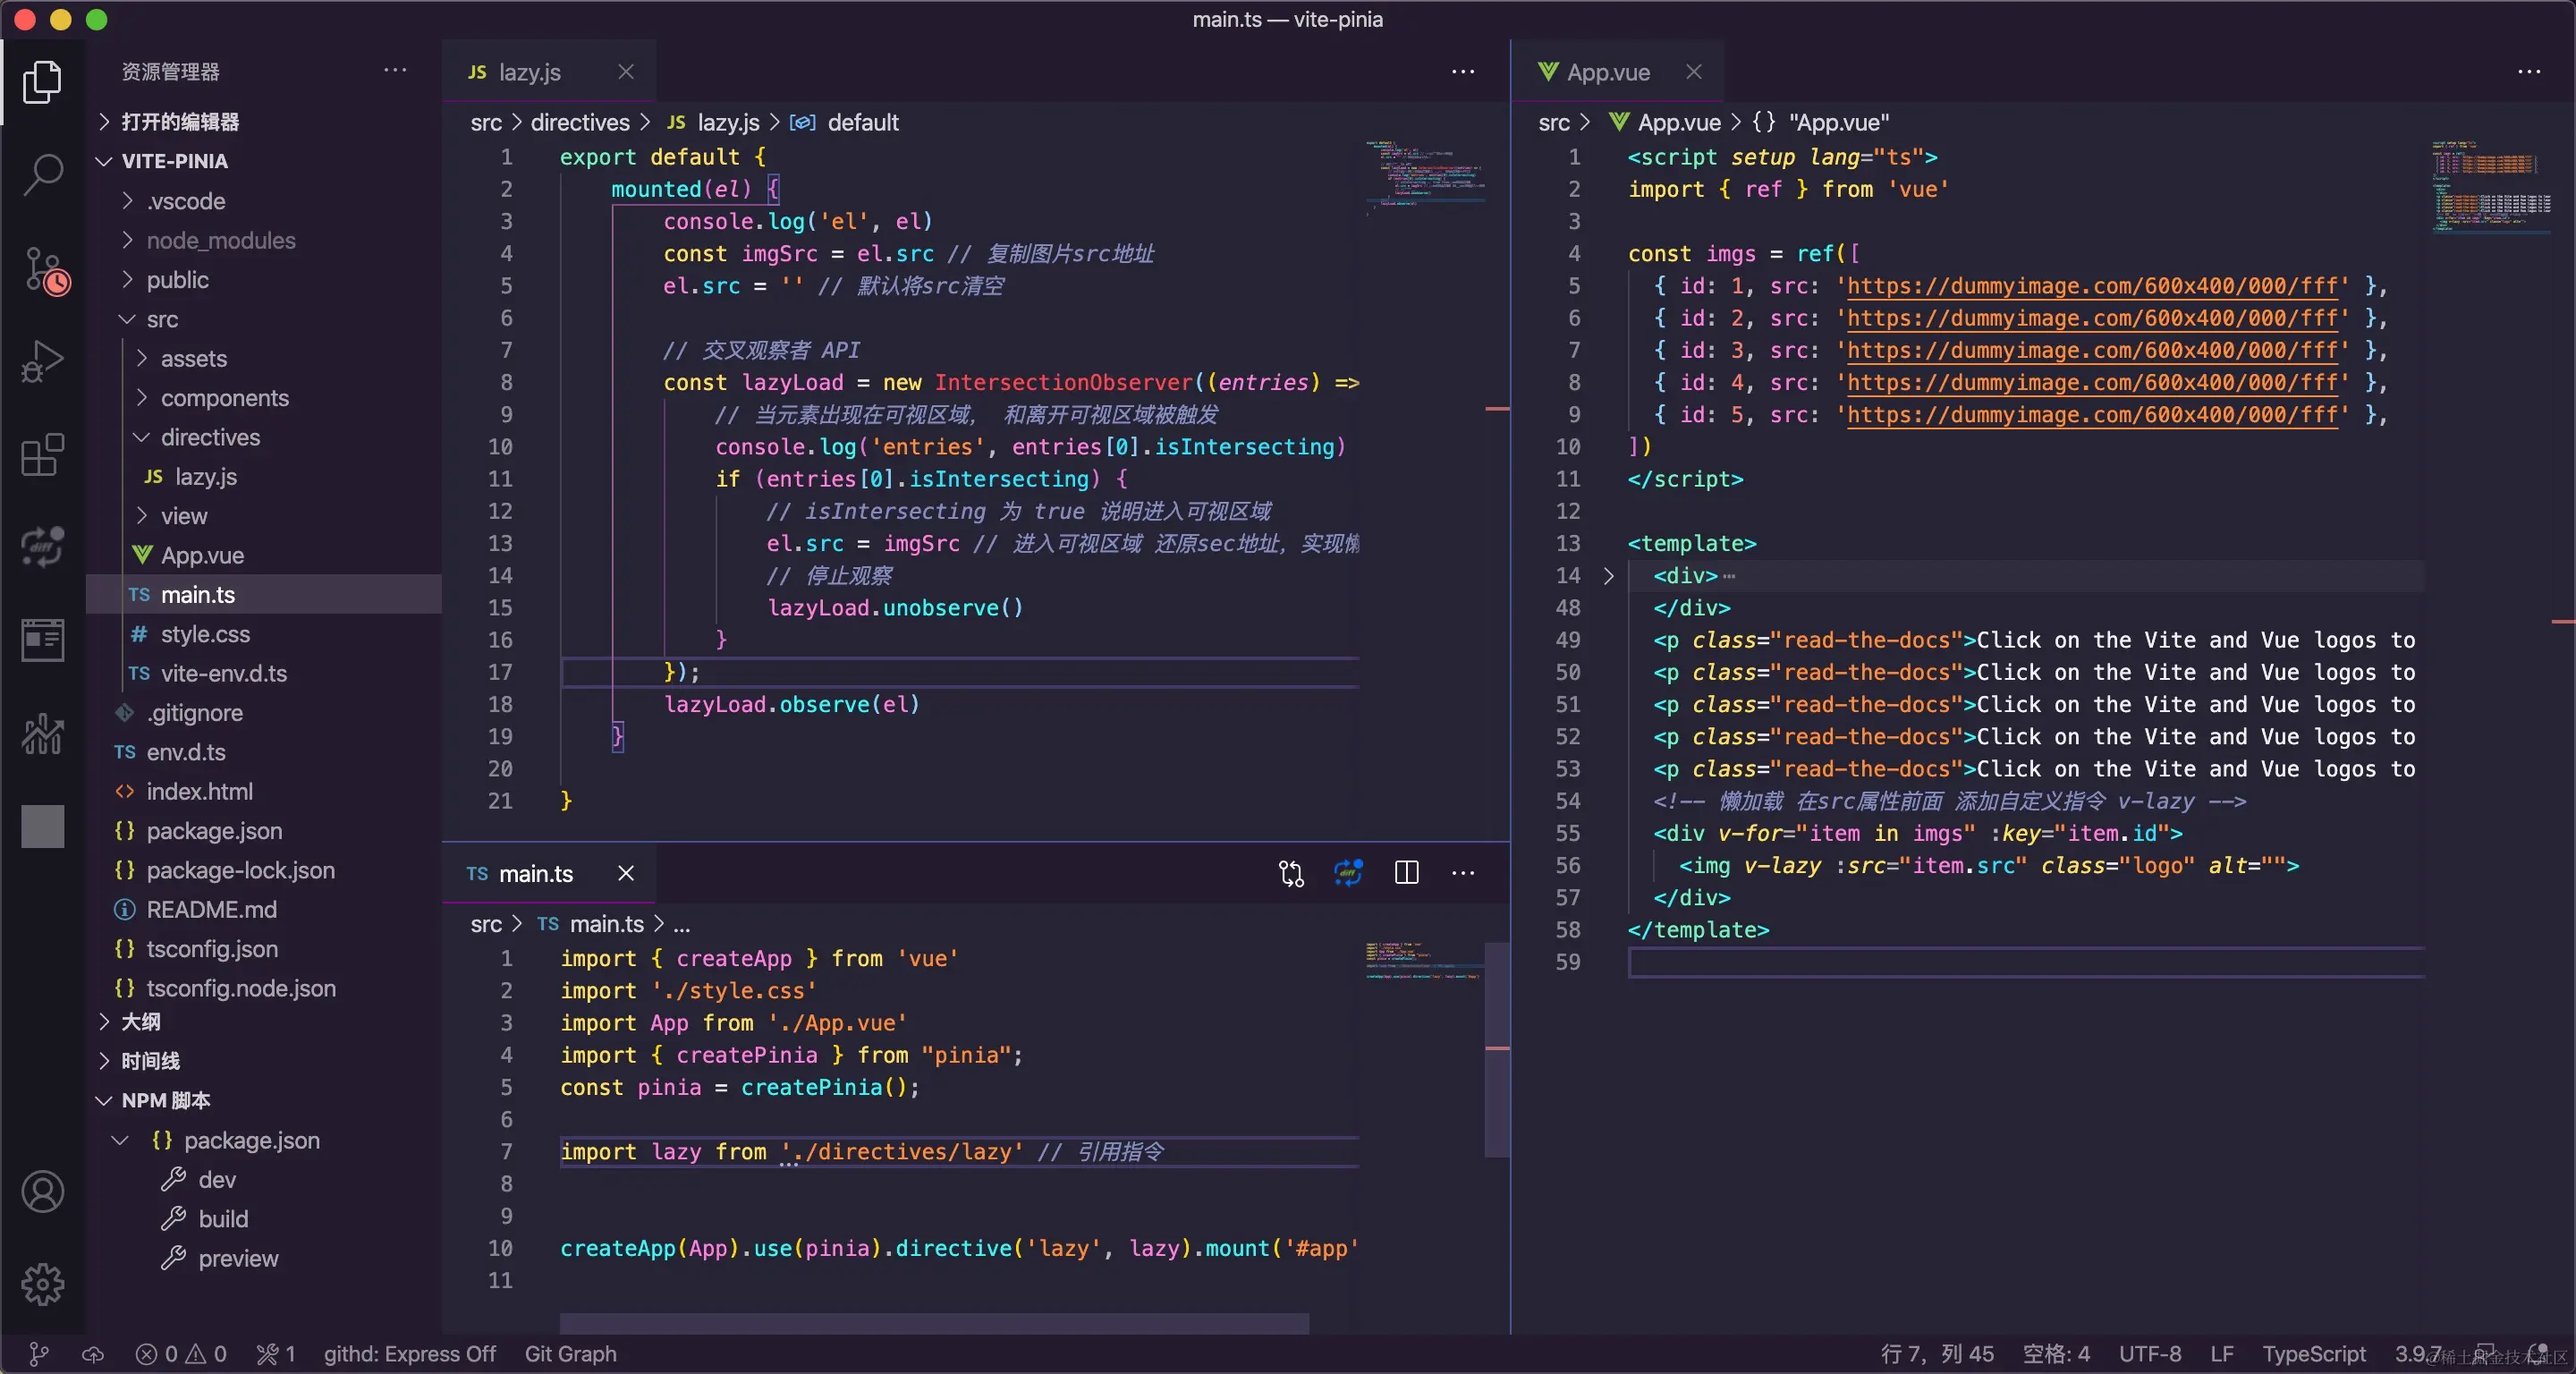The width and height of the screenshot is (2576, 1374).
Task: Change the UTF-8 file encoding
Action: [2149, 1354]
